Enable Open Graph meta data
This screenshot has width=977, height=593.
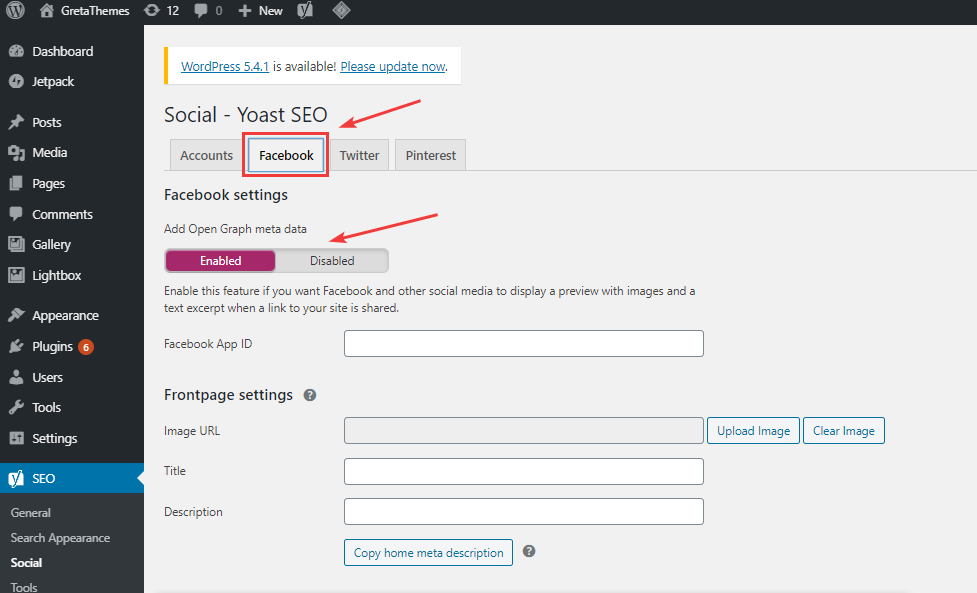(x=220, y=260)
